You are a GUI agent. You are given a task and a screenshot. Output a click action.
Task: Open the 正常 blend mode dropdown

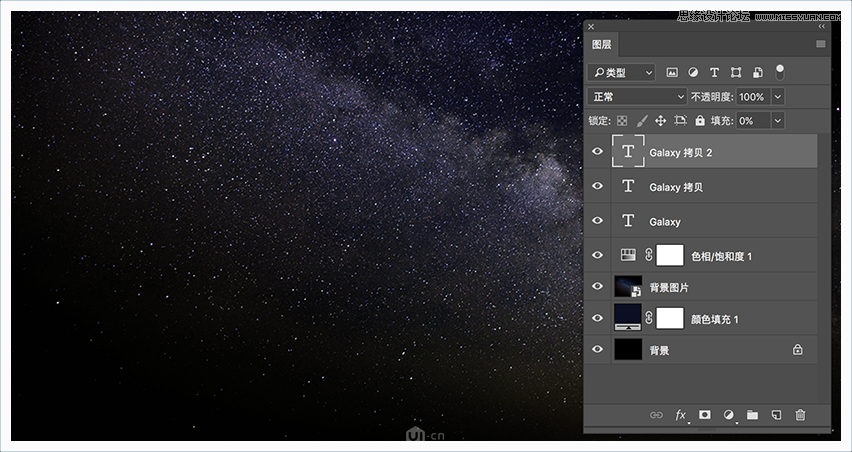point(637,97)
